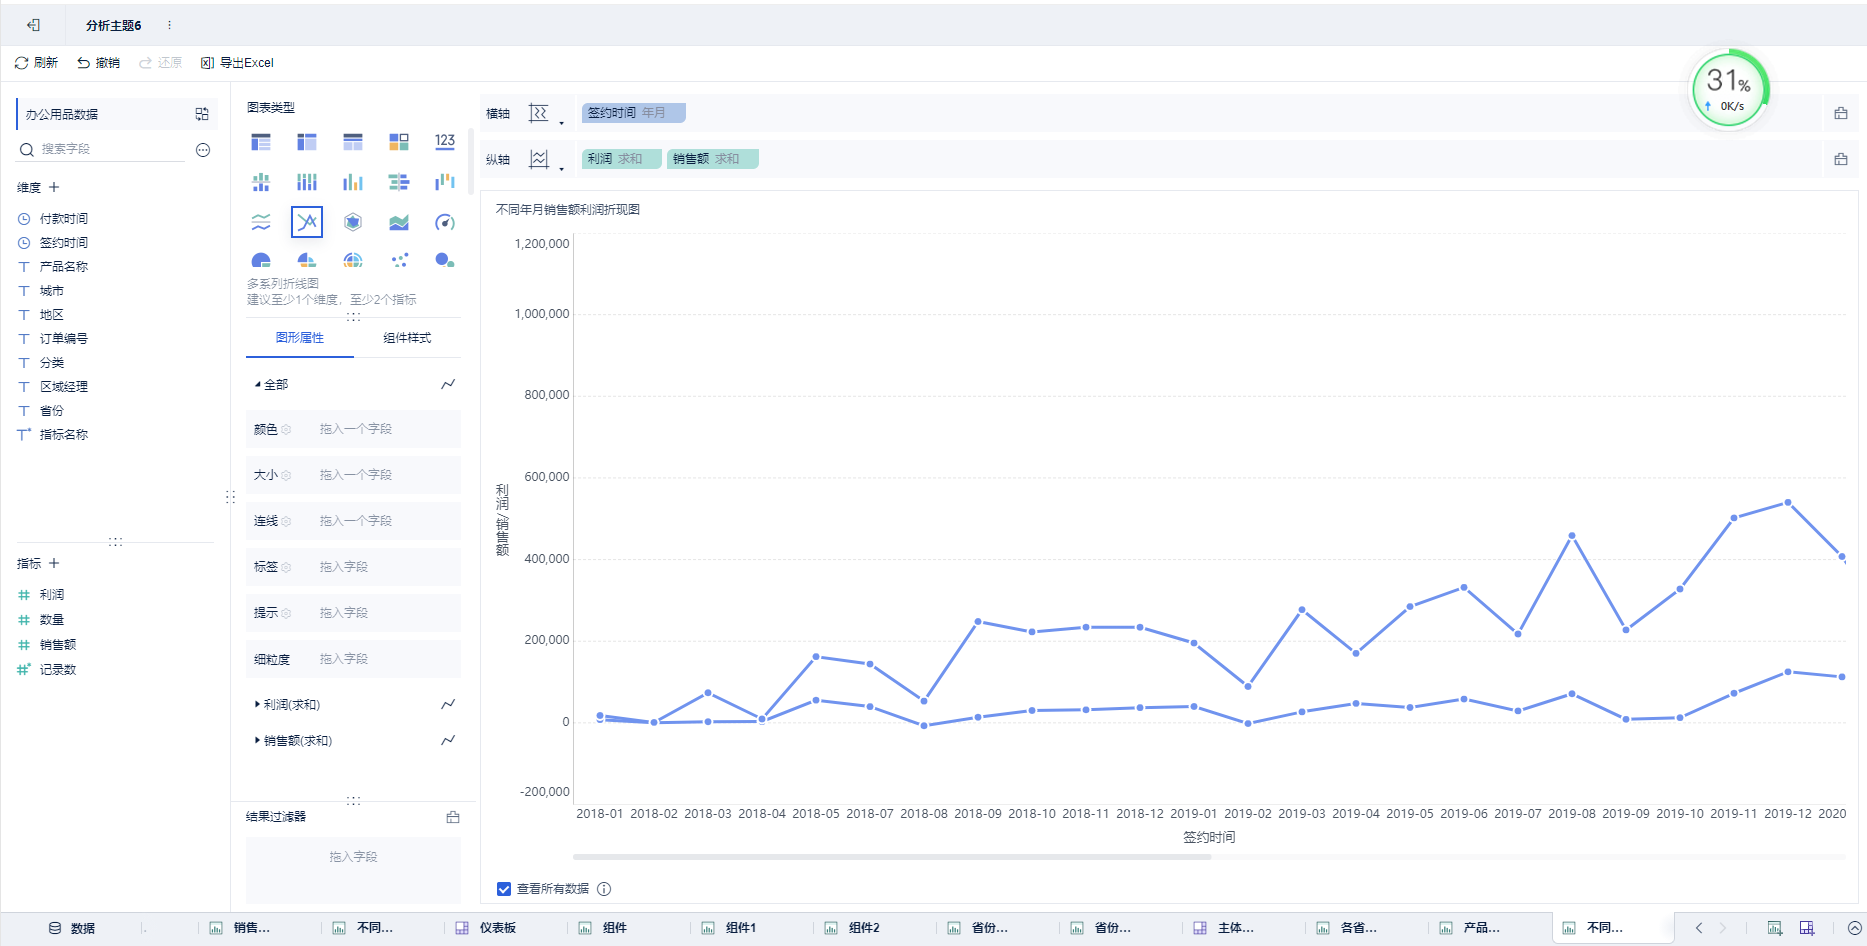1867x946 pixels.
Task: Pick the KPI number card icon
Action: 445,142
